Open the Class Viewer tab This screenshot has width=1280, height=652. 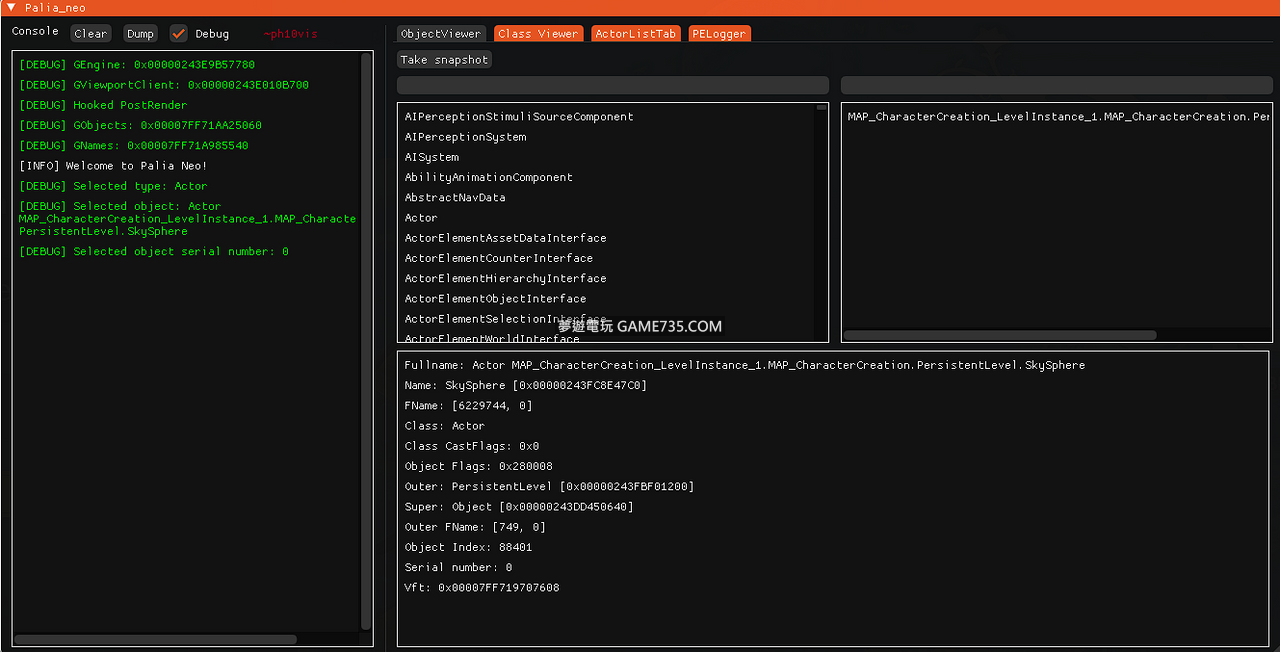pyautogui.click(x=538, y=34)
